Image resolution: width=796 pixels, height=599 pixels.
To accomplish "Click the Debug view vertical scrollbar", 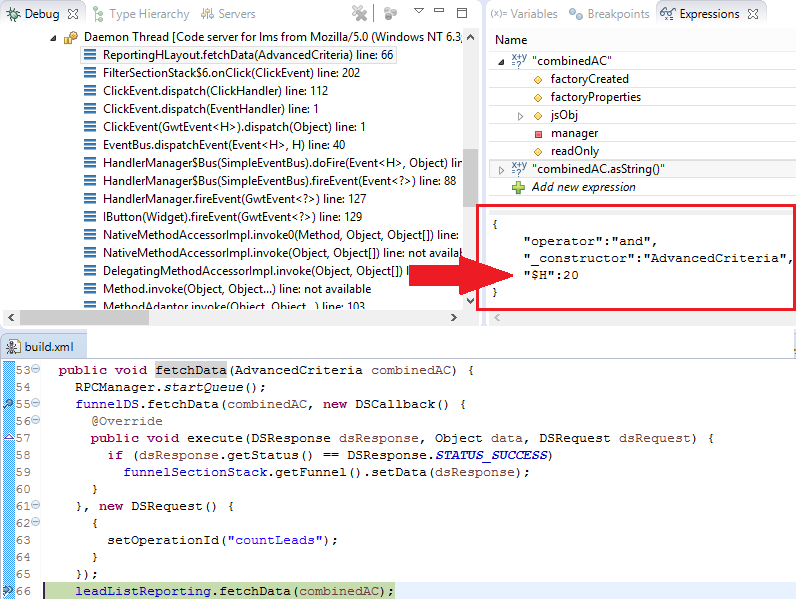I will point(469,150).
